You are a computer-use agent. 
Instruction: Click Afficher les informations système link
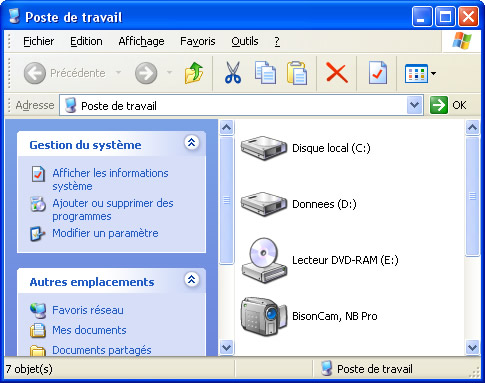point(110,179)
